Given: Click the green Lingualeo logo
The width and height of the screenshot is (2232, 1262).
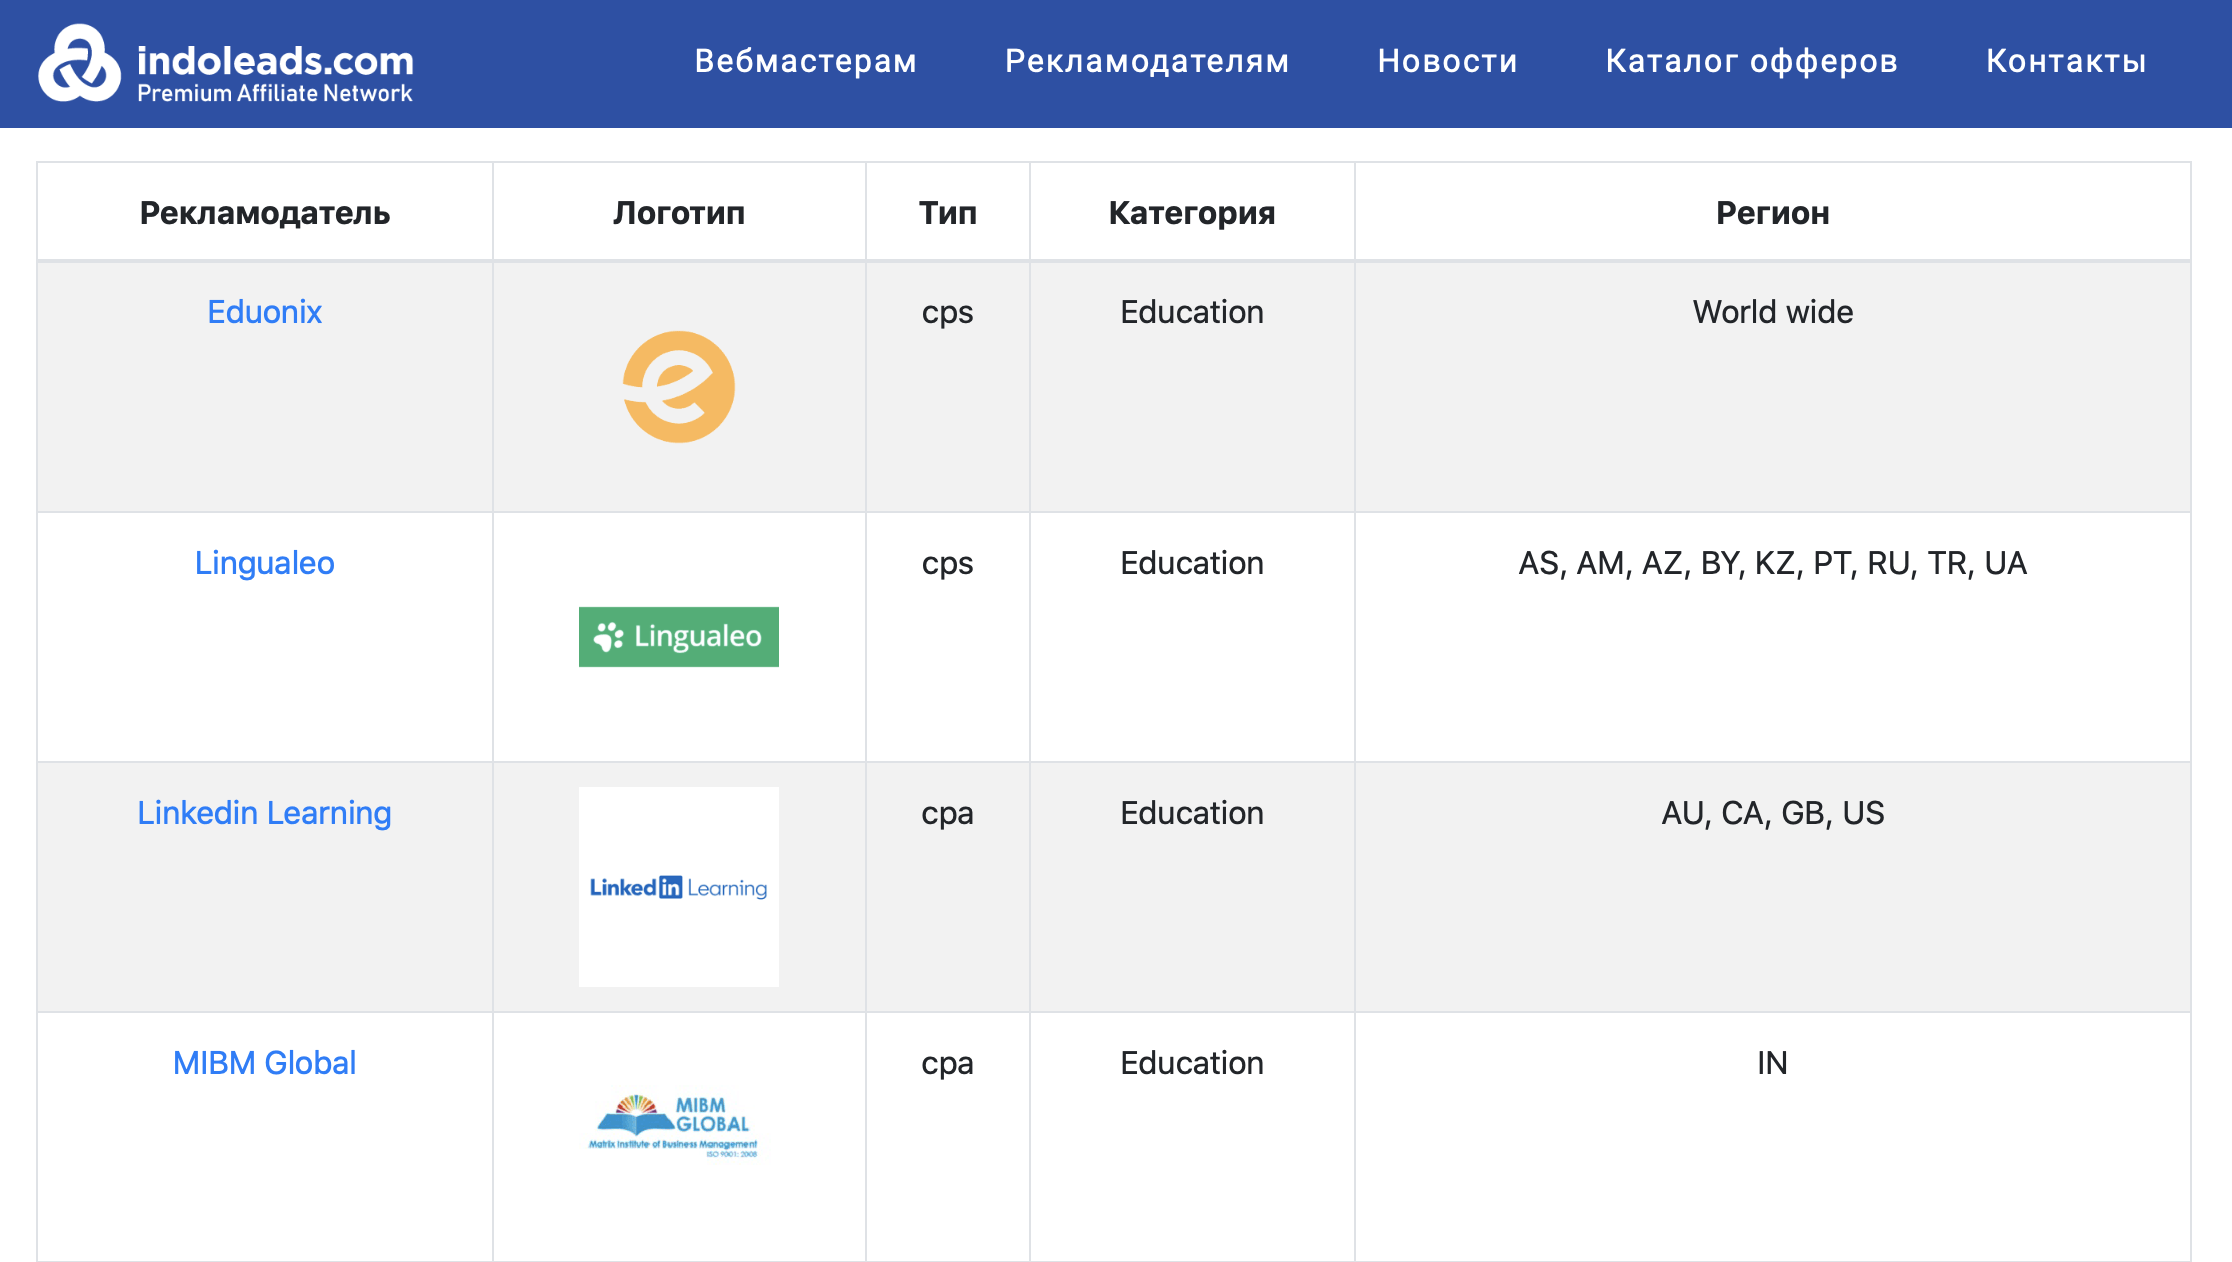Looking at the screenshot, I should tap(679, 637).
